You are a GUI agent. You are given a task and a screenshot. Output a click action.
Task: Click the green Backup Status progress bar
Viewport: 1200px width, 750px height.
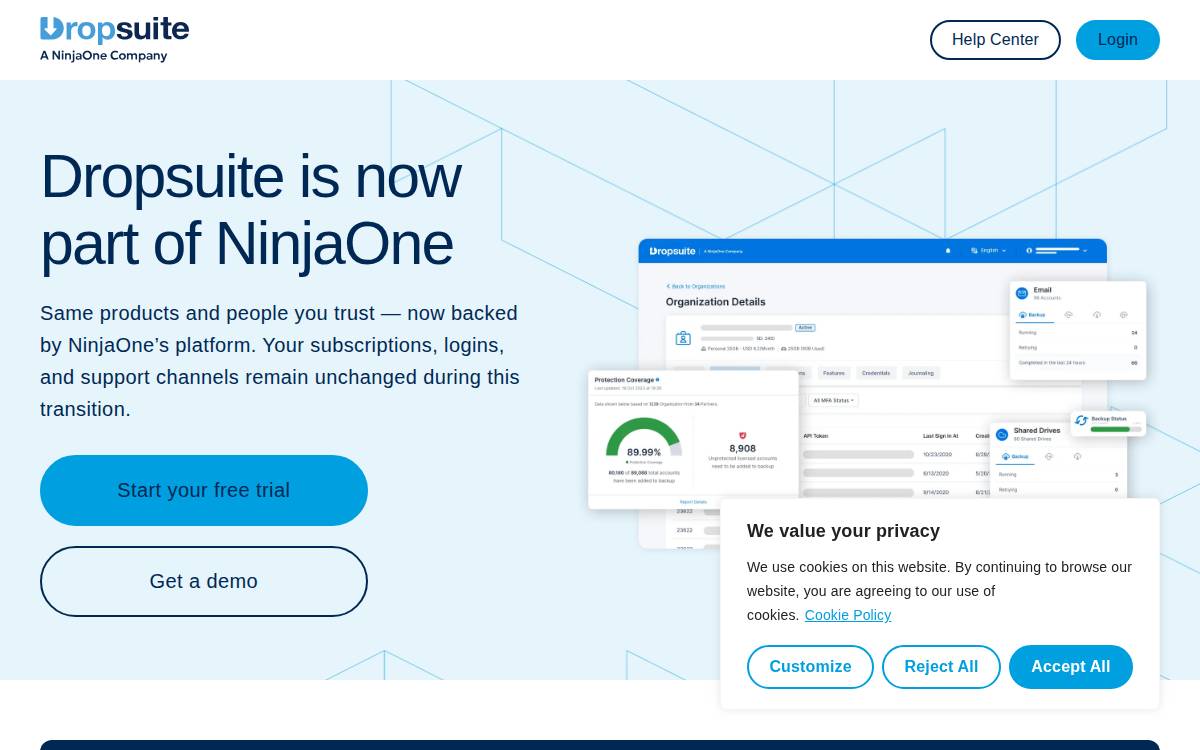(1115, 429)
